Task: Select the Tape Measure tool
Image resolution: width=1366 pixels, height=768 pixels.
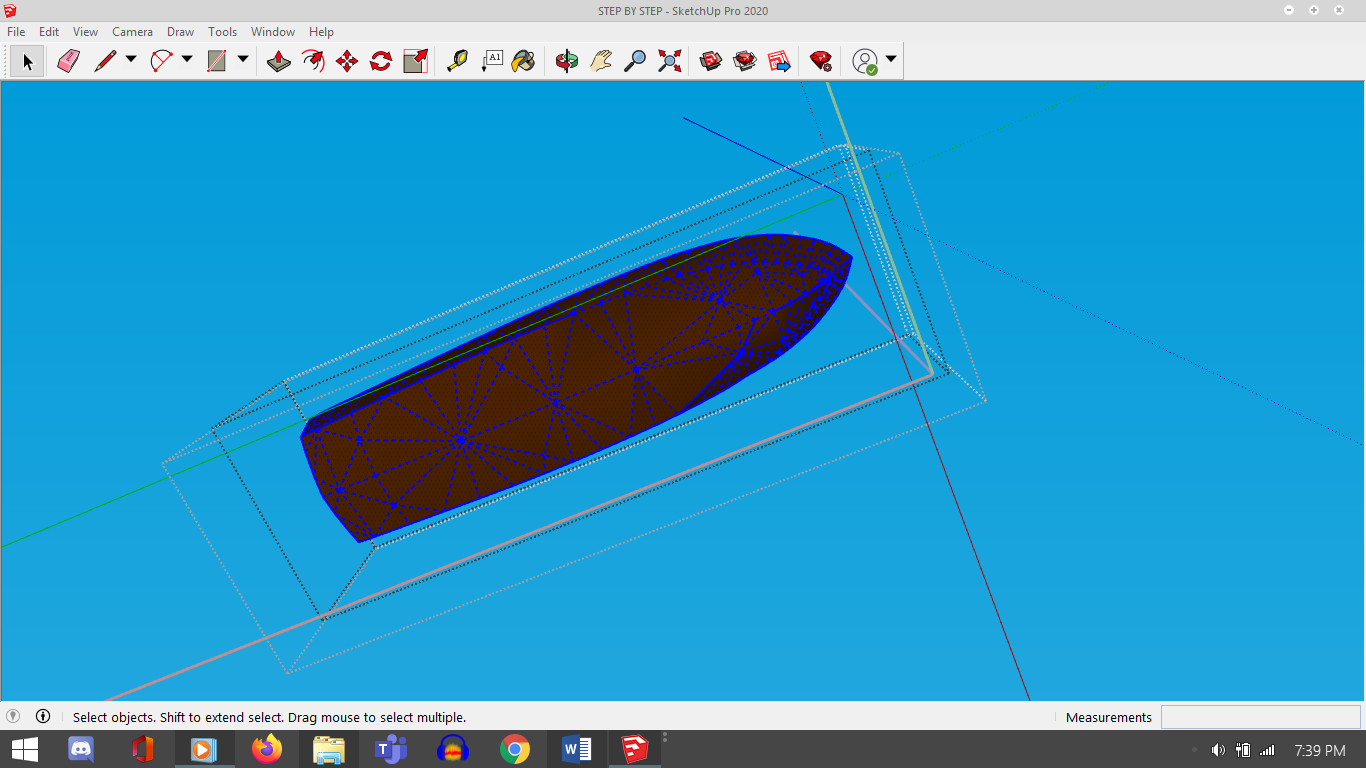Action: pyautogui.click(x=457, y=62)
